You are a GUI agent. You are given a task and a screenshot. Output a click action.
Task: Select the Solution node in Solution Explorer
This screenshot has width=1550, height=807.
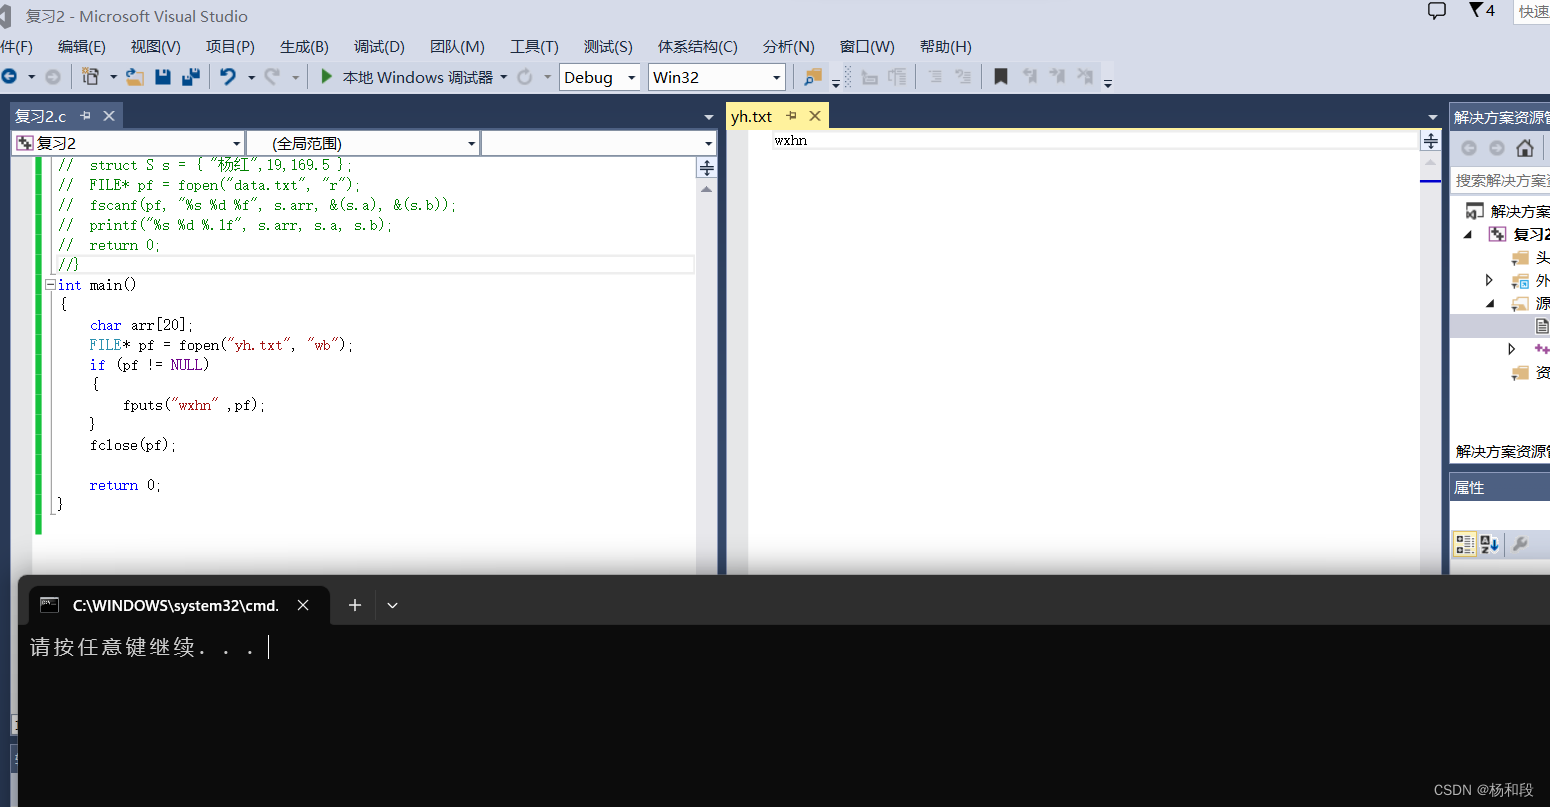pos(1508,211)
